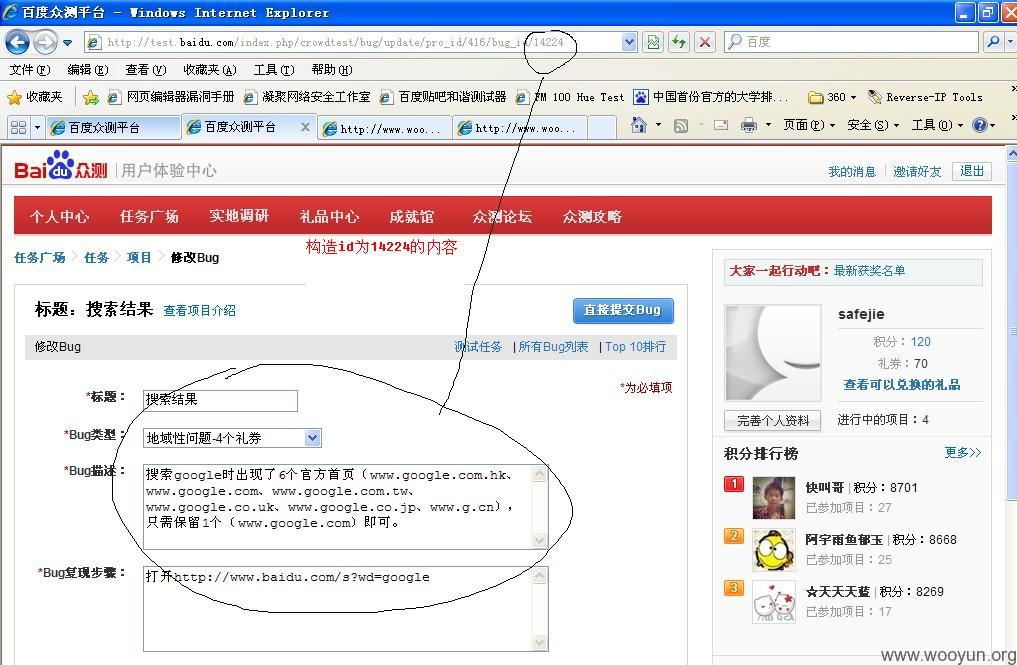Open the 编辑(E) menu
This screenshot has width=1017, height=665.
click(88, 69)
